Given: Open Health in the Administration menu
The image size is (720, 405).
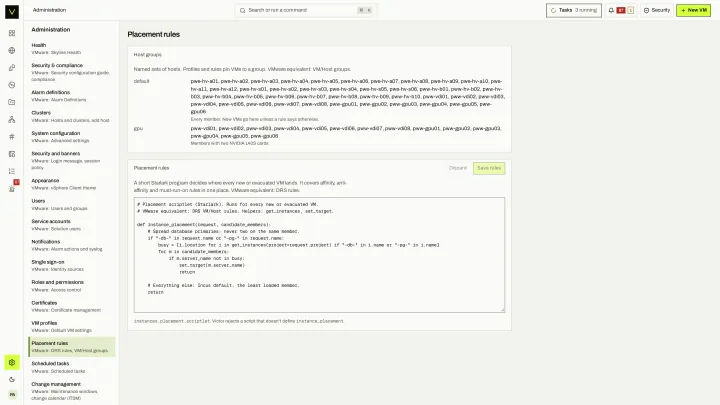Looking at the screenshot, I should coord(71,49).
